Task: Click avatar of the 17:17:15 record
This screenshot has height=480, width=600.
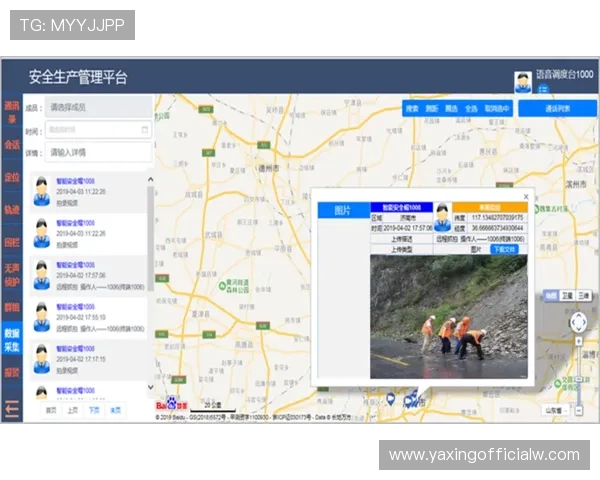Action: coord(41,359)
